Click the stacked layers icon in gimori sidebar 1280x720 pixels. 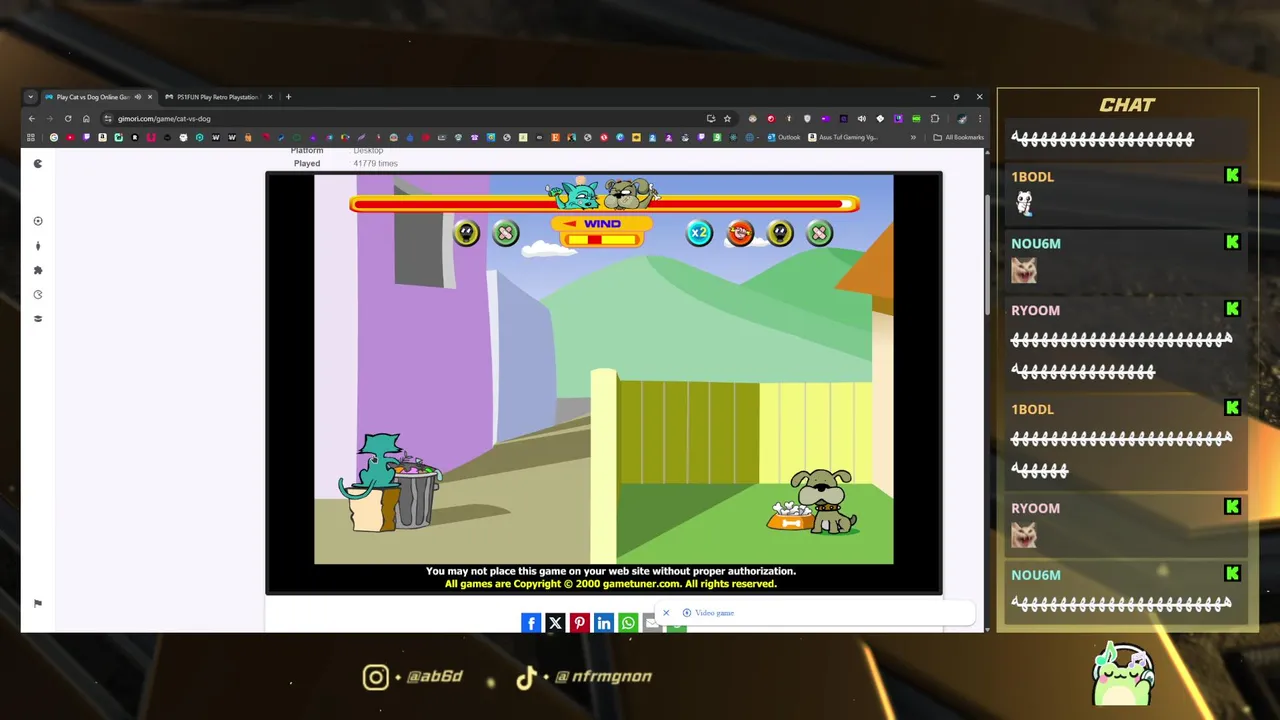coord(38,319)
